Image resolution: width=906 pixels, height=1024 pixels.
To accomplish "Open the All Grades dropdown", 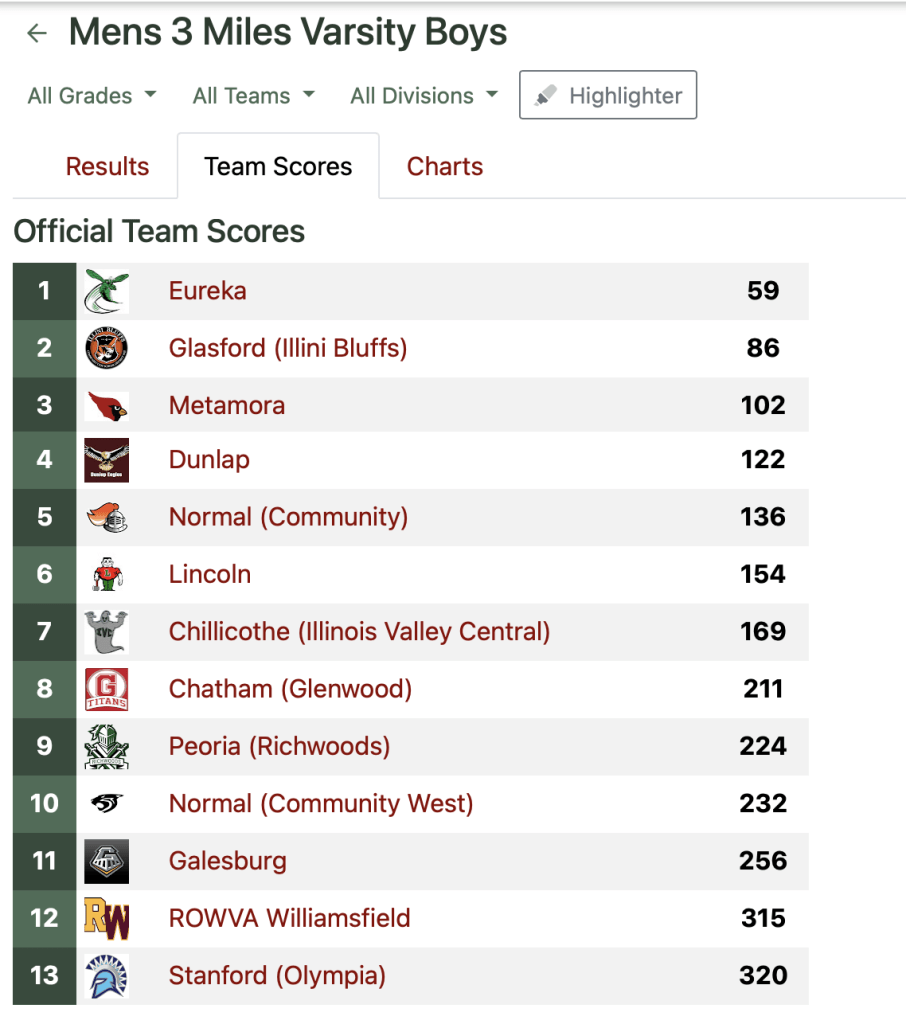I will (x=92, y=96).
